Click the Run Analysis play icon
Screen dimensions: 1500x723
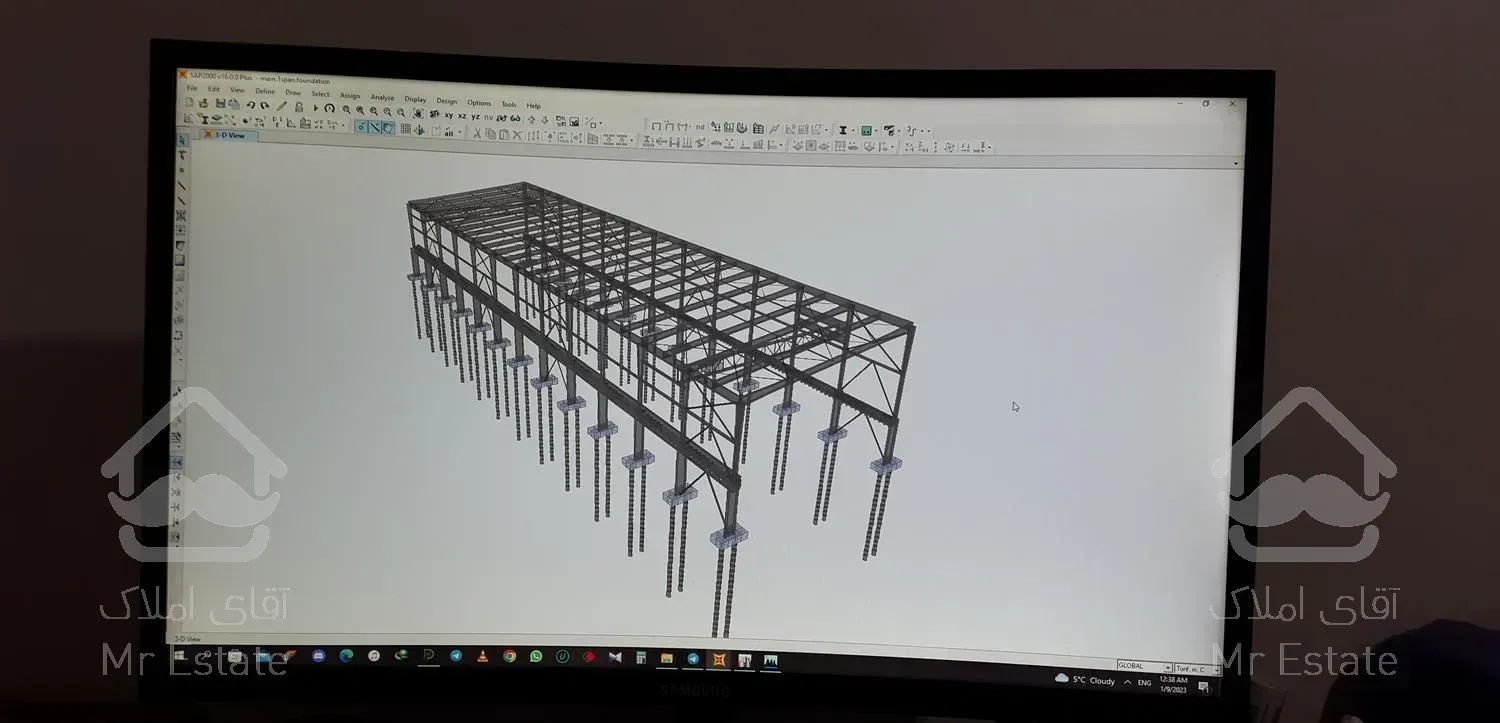click(315, 108)
